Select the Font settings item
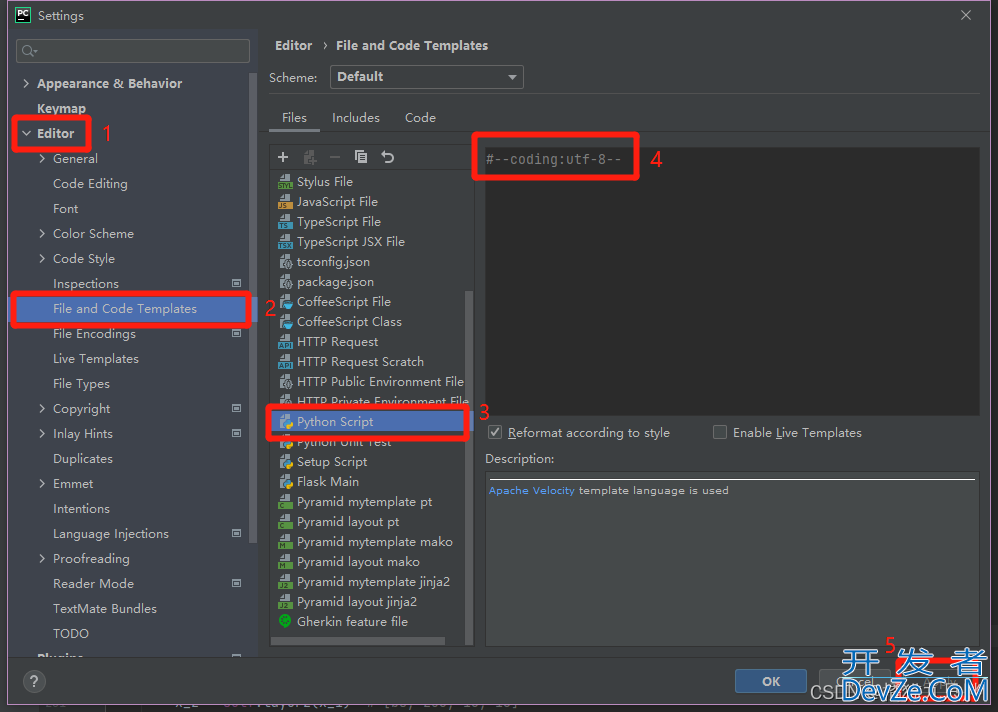Screen dimensions: 998x712 [66, 209]
